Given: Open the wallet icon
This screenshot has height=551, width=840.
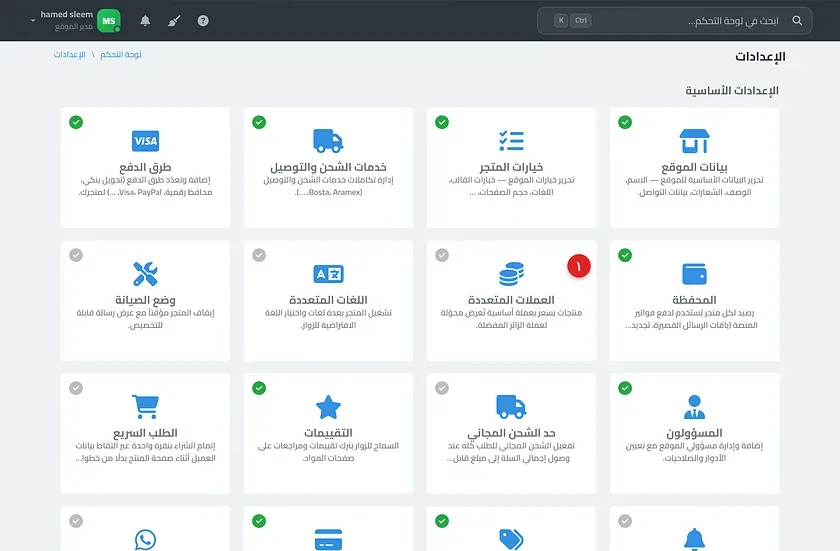Looking at the screenshot, I should click(x=694, y=274).
